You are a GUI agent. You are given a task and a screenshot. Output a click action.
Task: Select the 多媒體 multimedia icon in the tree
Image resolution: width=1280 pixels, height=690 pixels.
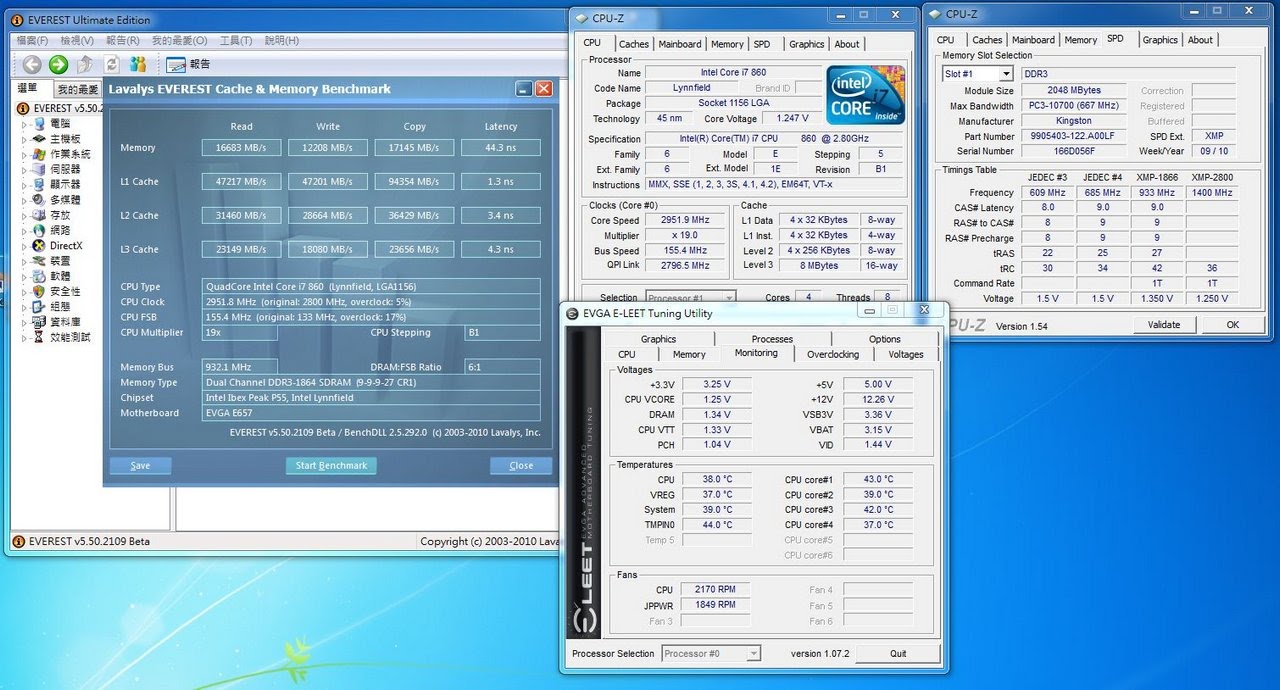click(40, 200)
